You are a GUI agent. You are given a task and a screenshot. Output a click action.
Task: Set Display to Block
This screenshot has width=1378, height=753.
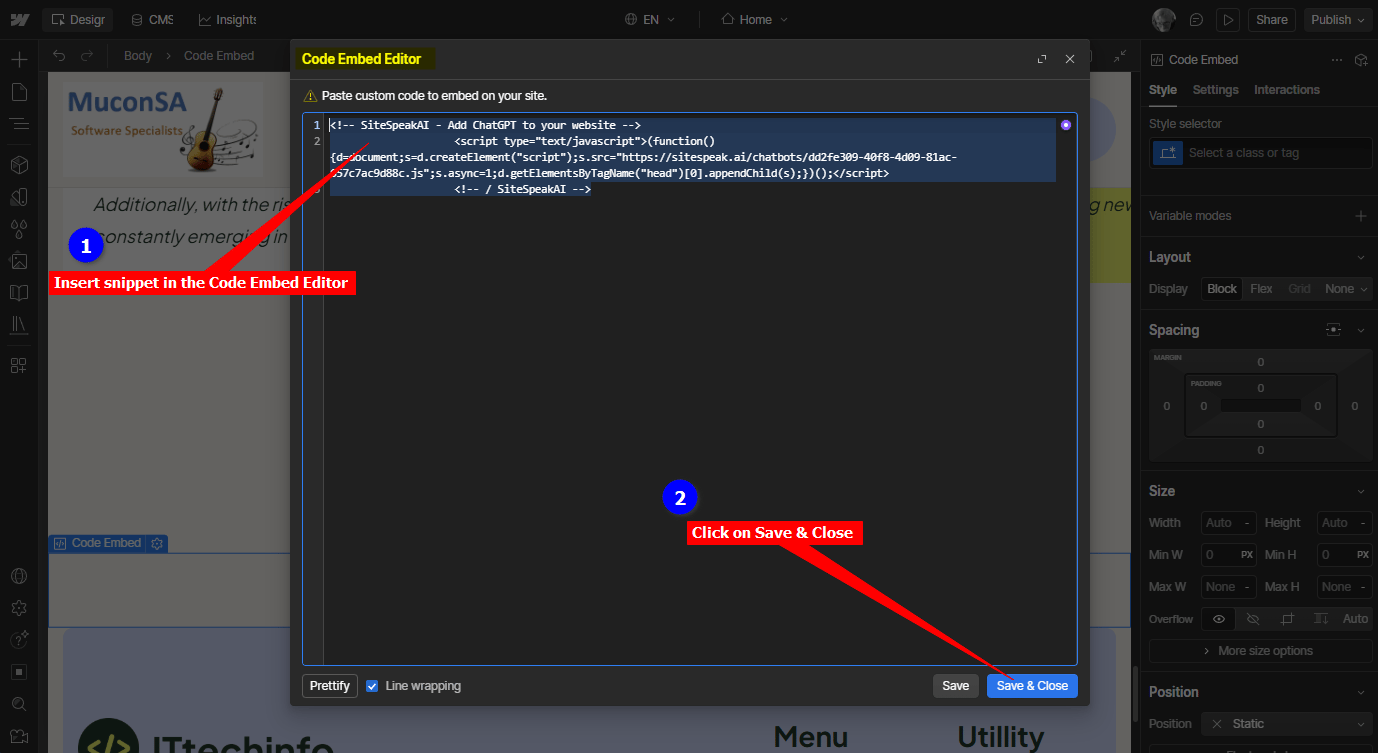pyautogui.click(x=1222, y=288)
